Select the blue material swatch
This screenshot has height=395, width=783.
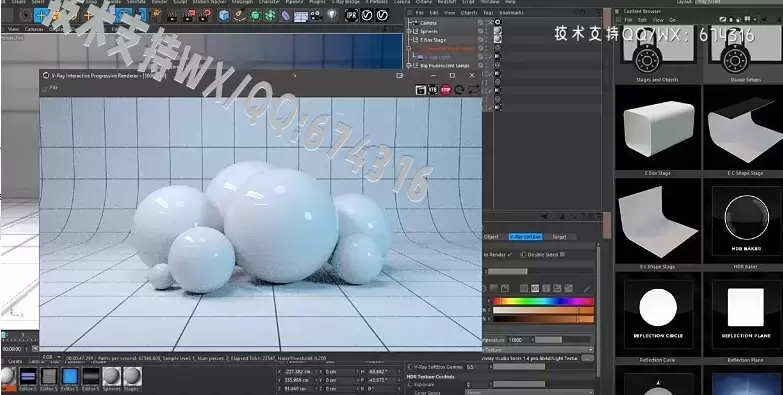point(70,376)
